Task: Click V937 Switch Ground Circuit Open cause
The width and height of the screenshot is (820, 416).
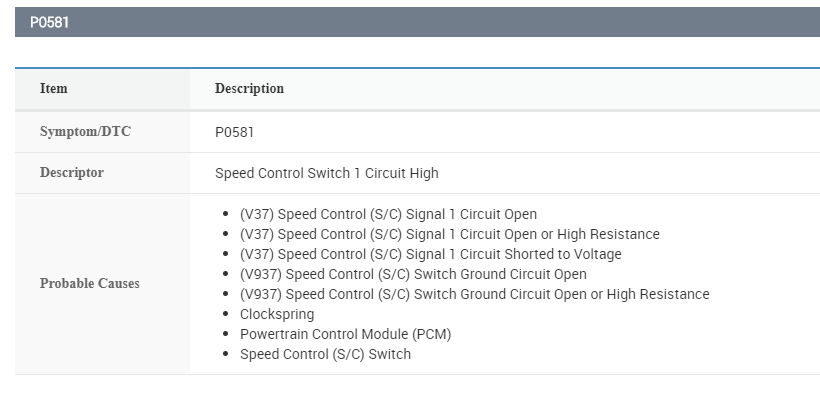Action: click(413, 274)
